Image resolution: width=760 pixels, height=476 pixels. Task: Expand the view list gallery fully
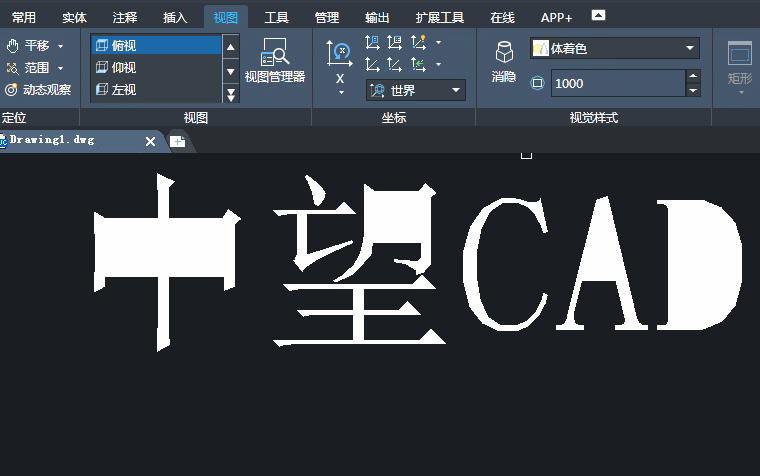[231, 94]
